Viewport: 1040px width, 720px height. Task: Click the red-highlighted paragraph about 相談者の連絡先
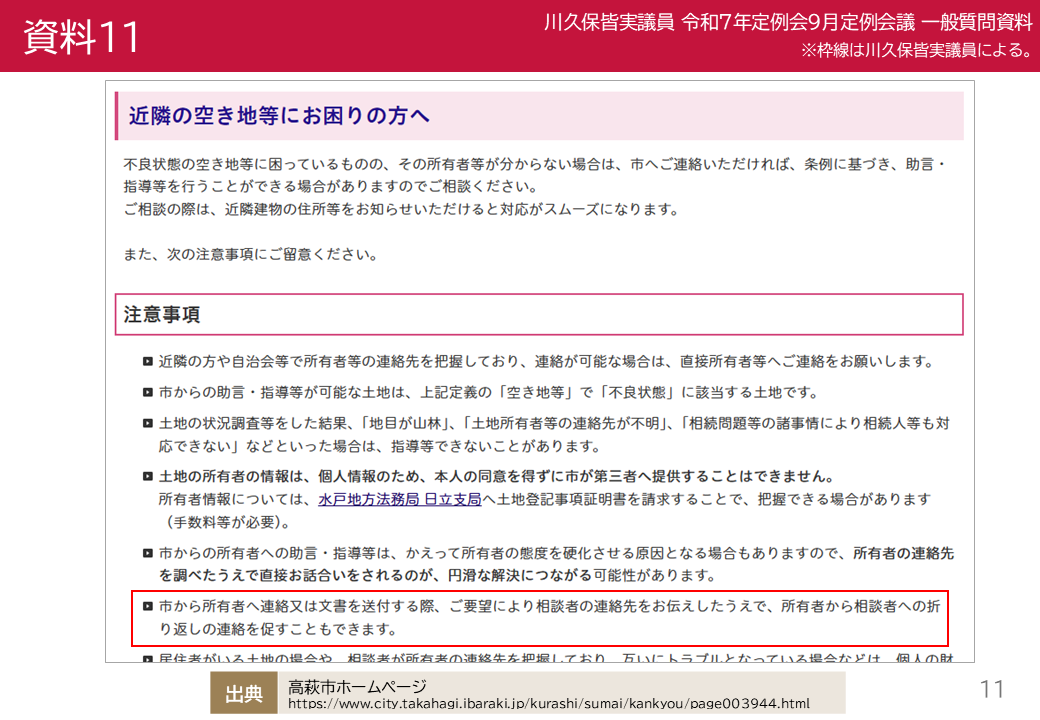[540, 617]
